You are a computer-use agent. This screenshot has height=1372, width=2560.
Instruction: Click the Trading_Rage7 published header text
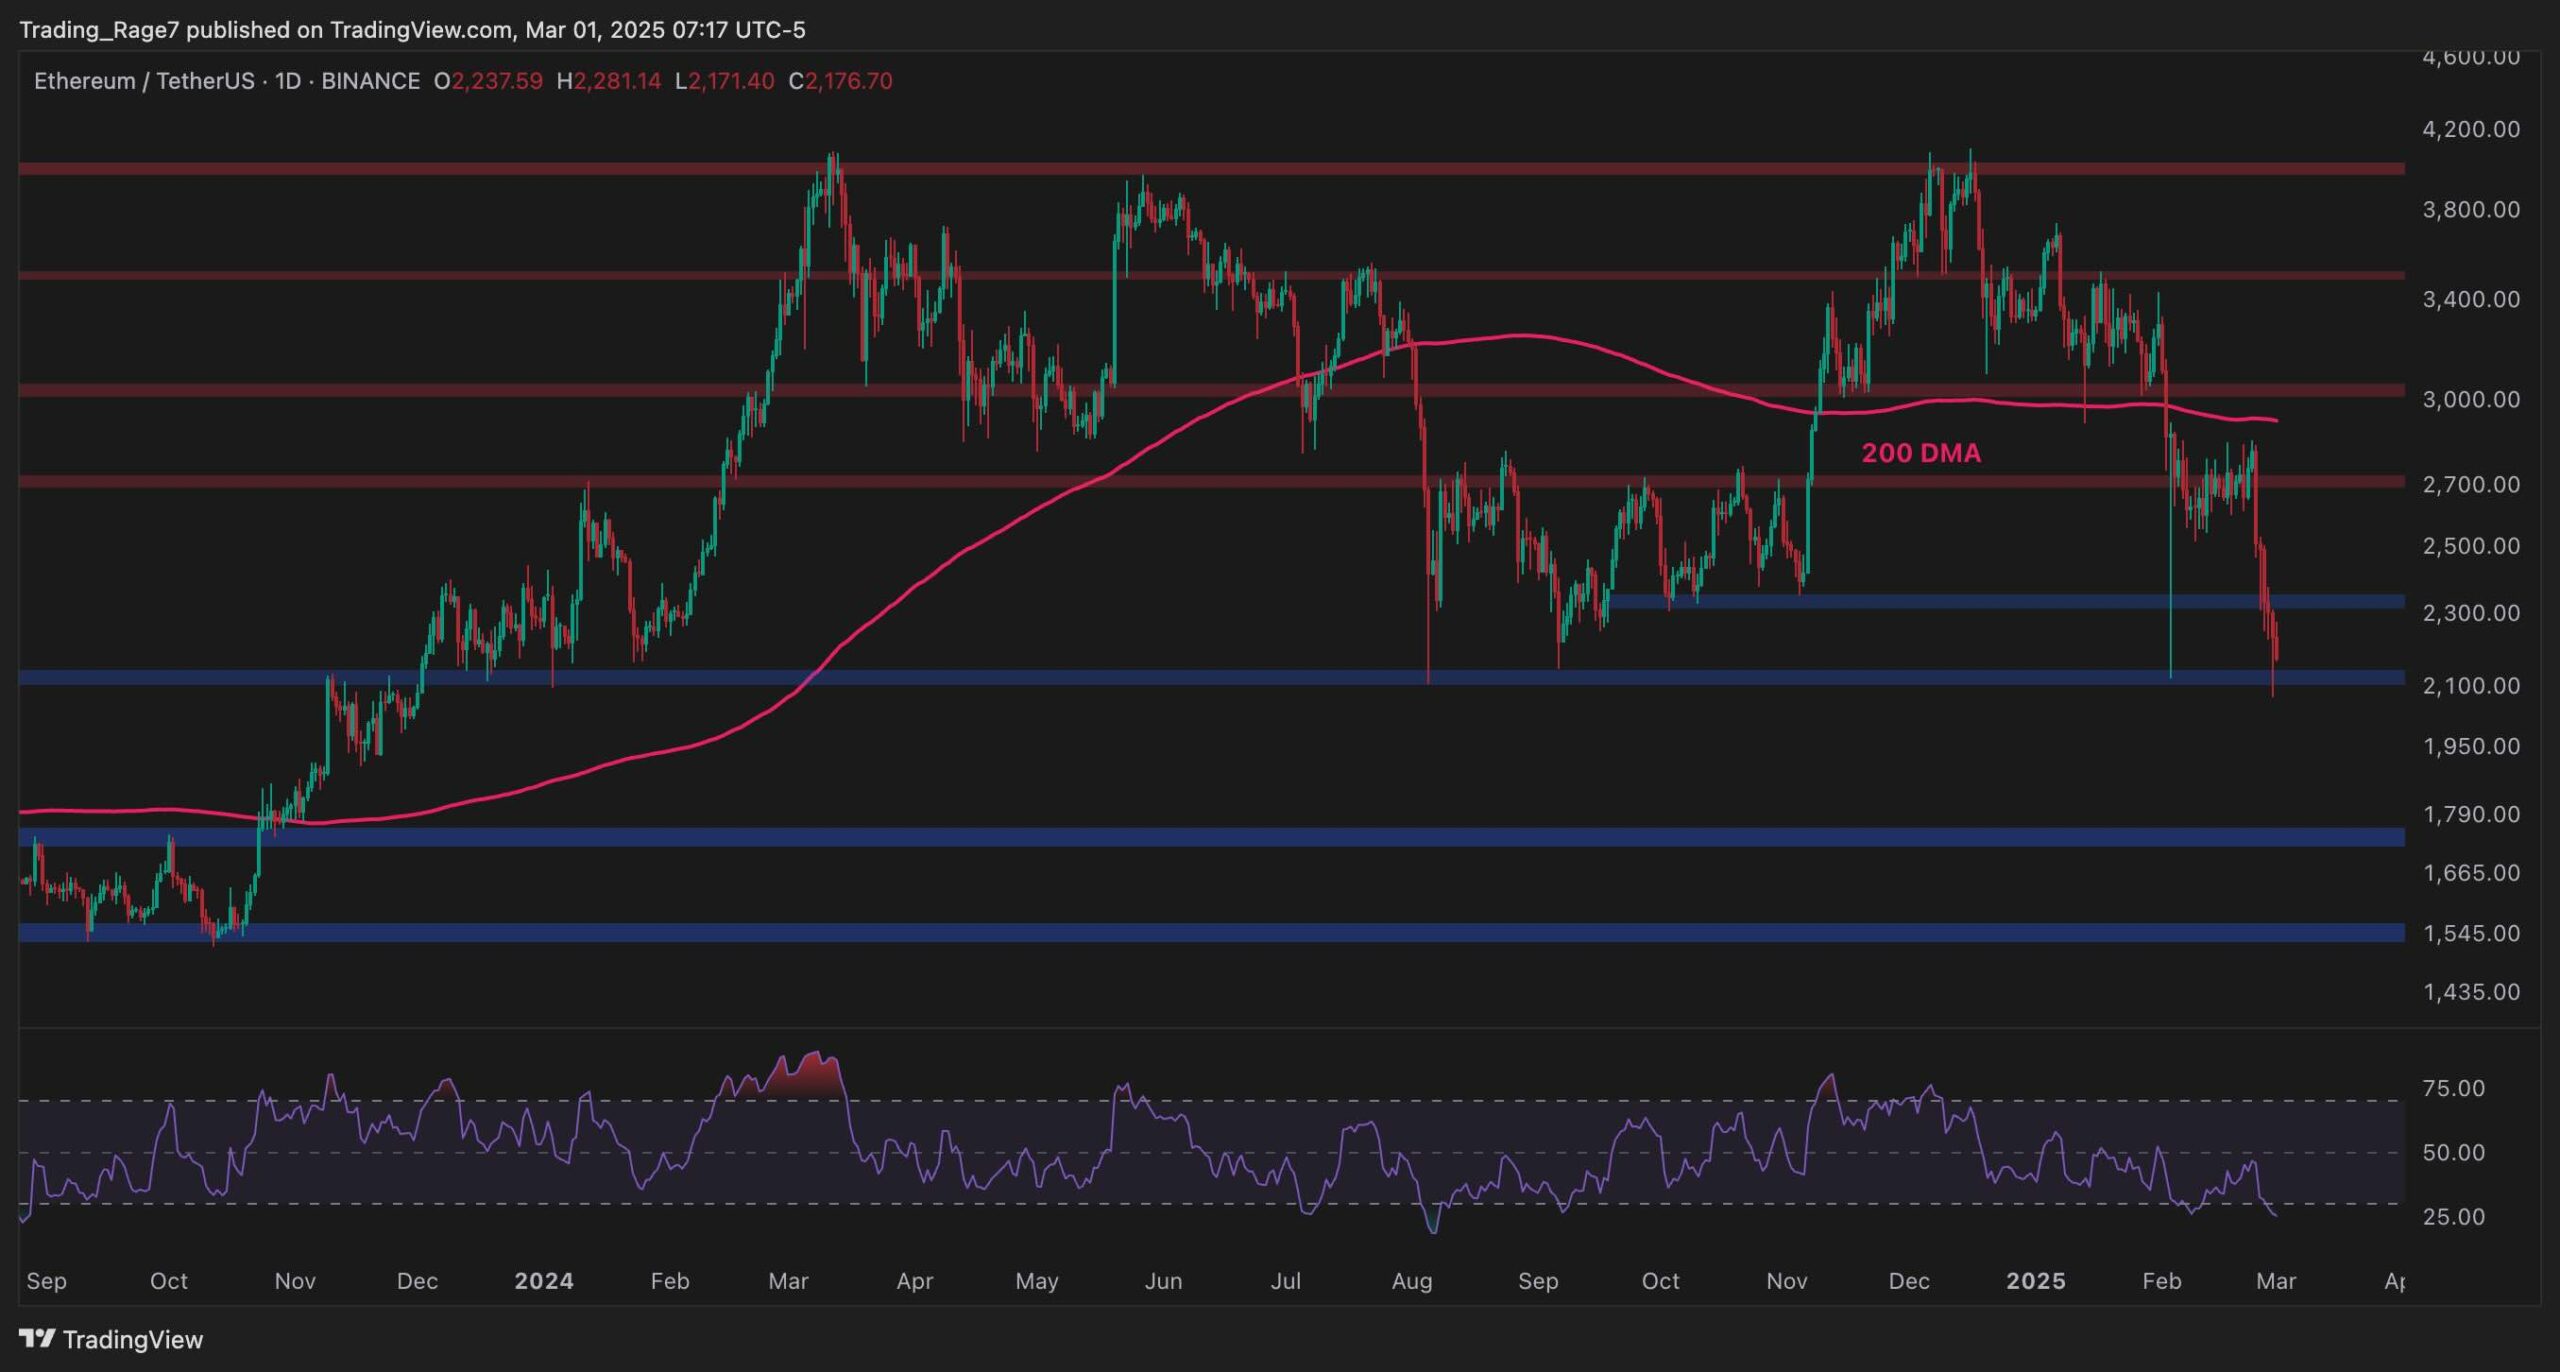coord(411,30)
